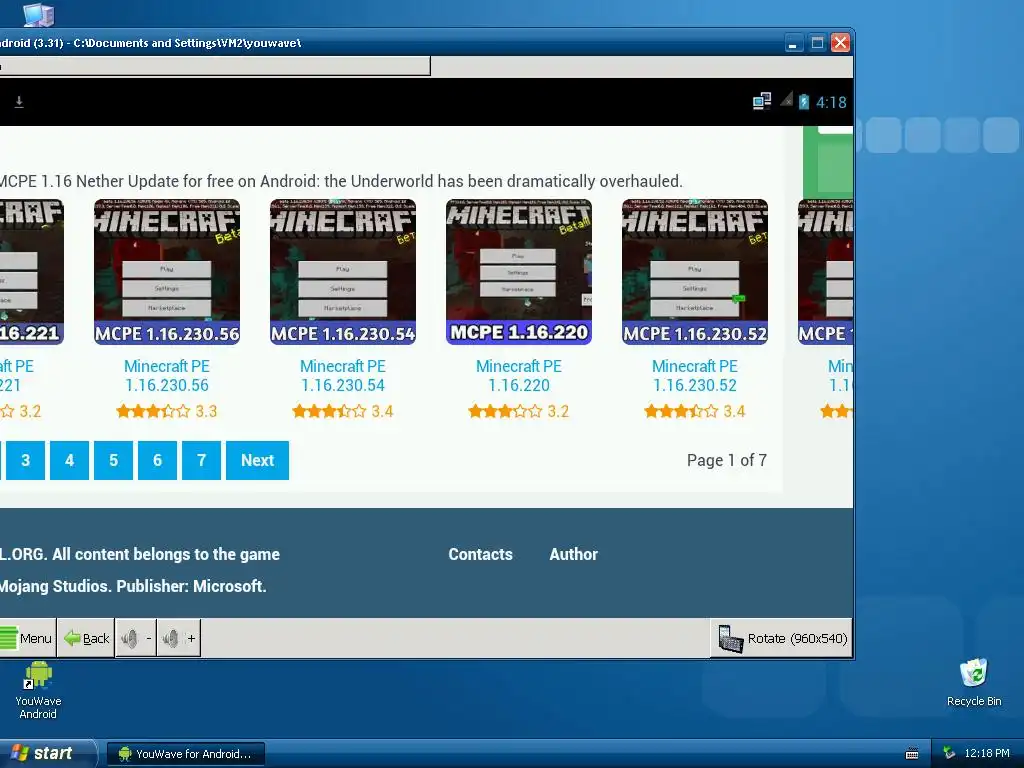
Task: Click the My Computer icon at desktop top
Action: click(x=39, y=14)
